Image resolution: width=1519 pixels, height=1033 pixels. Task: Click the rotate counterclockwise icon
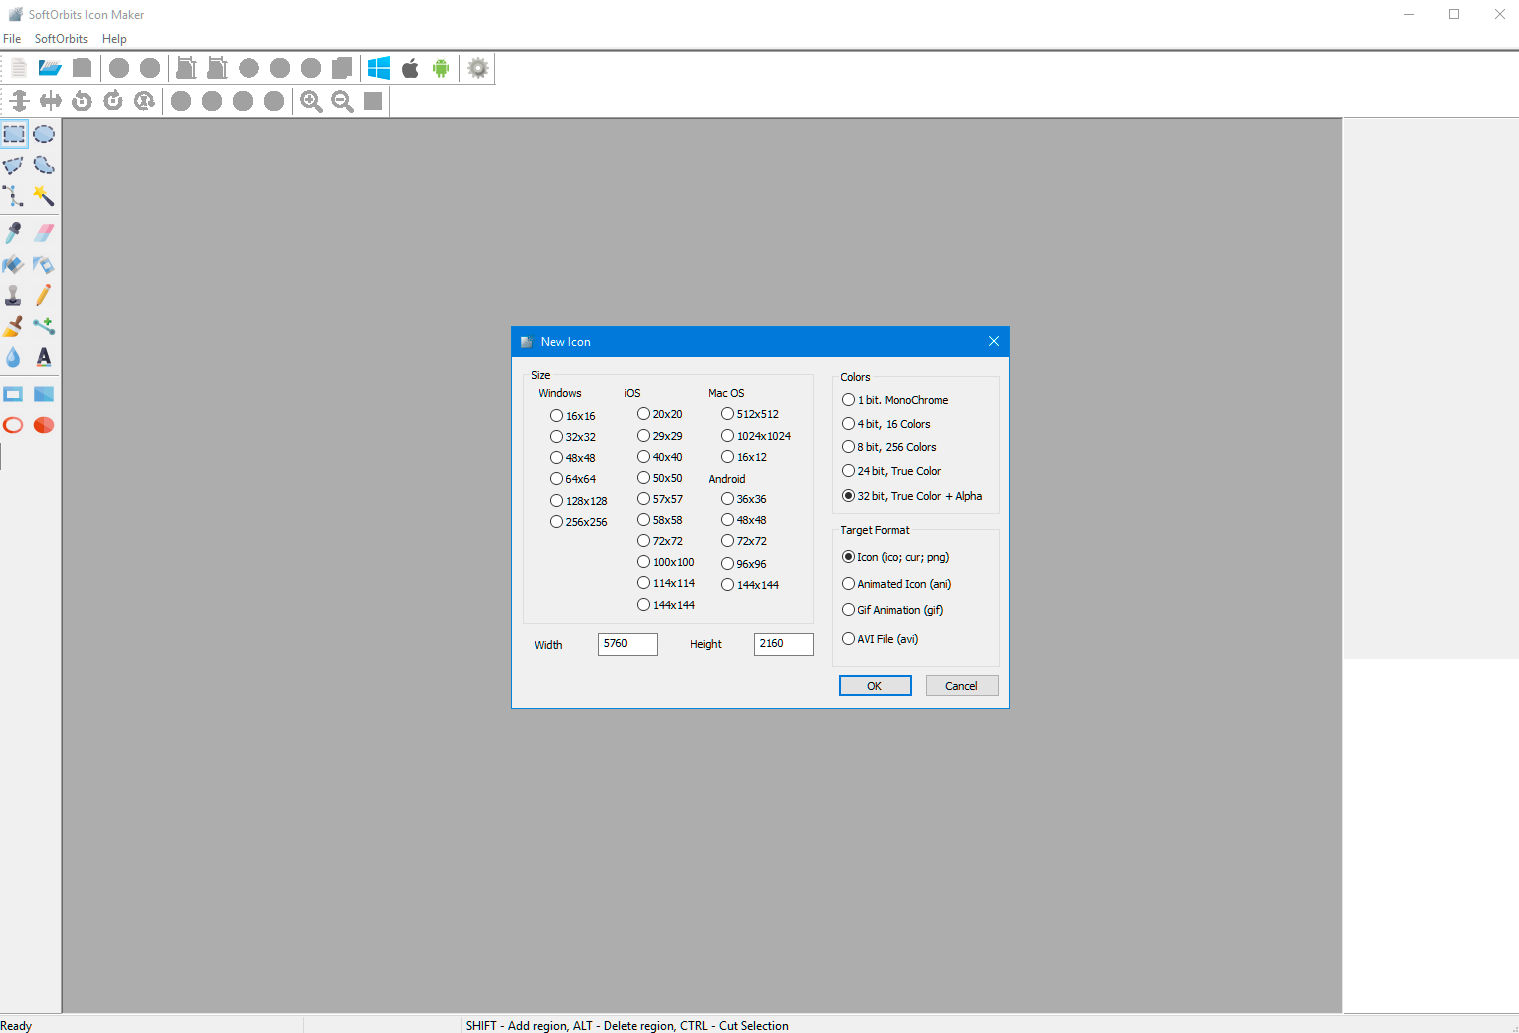tap(82, 101)
